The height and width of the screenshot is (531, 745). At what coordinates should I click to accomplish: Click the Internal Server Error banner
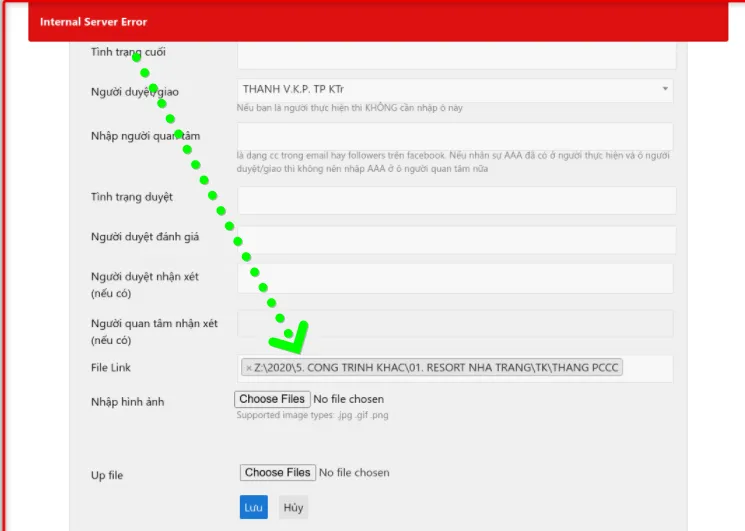tap(378, 21)
